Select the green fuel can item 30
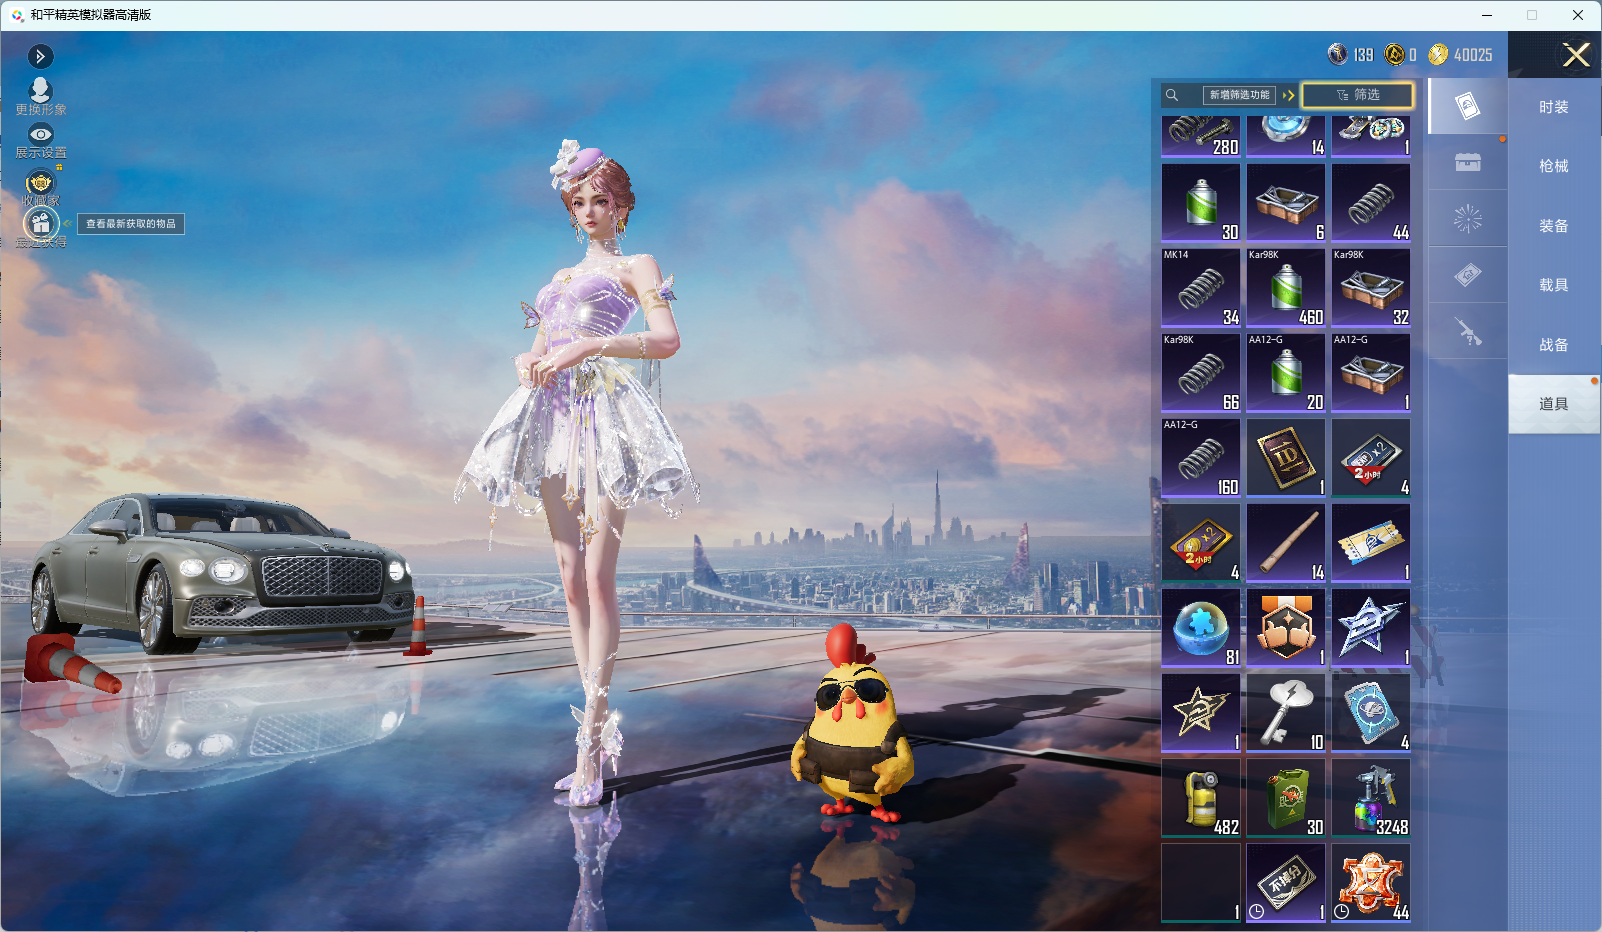 [1286, 798]
